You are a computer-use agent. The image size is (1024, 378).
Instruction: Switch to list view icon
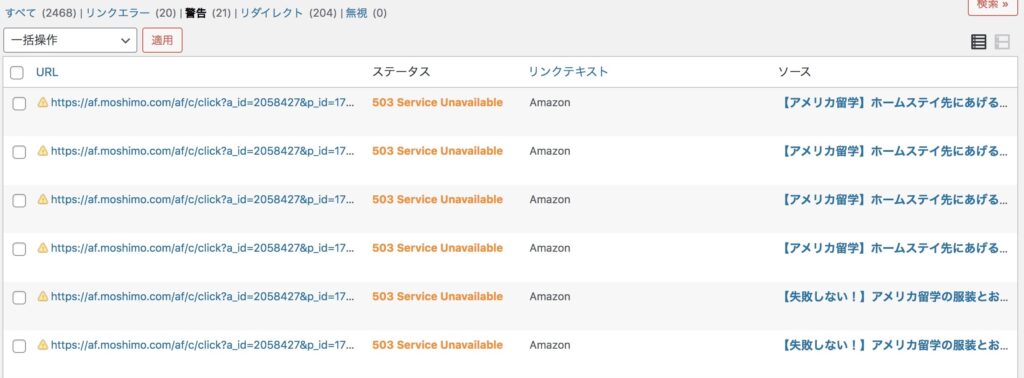tap(978, 42)
